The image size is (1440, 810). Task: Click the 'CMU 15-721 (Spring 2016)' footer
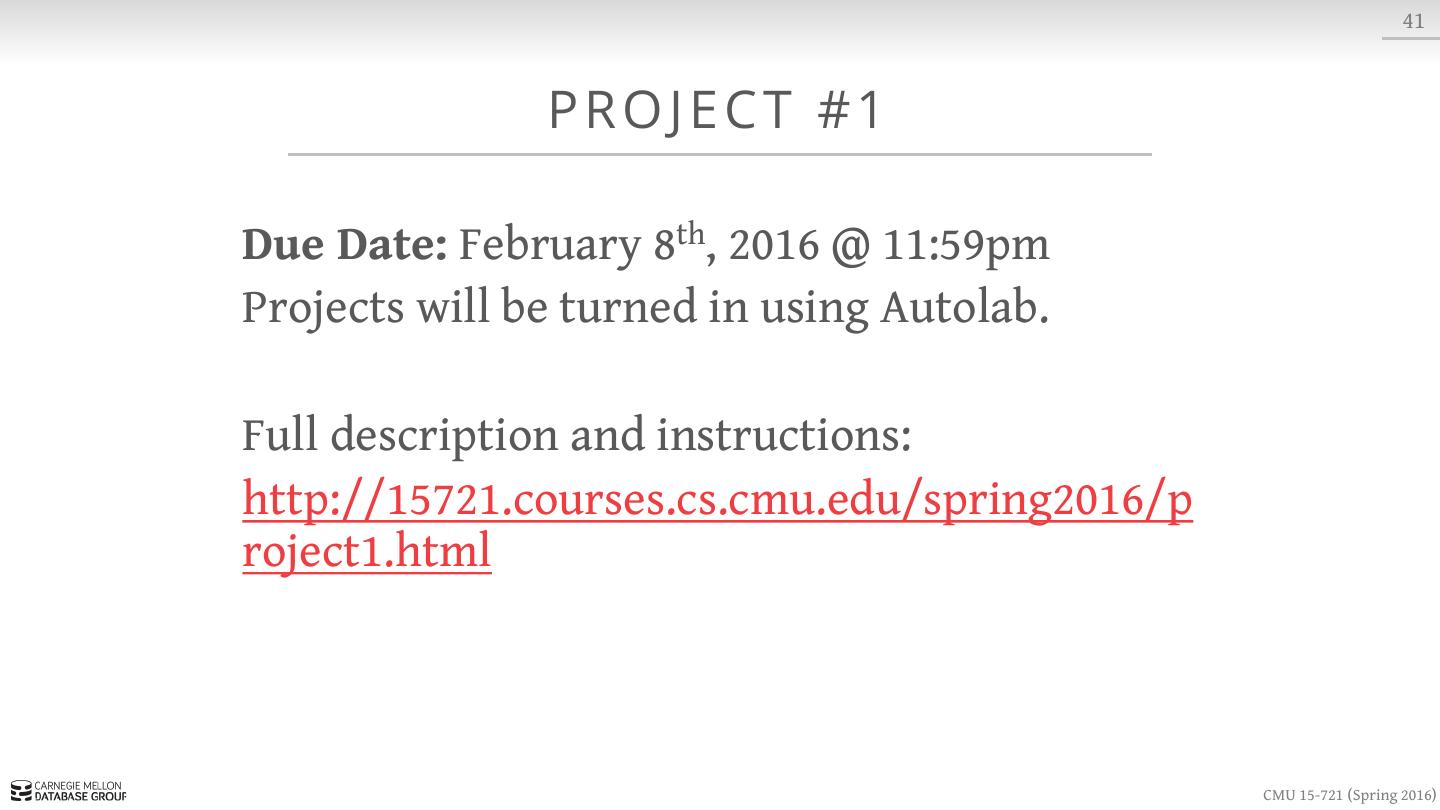pos(1348,795)
